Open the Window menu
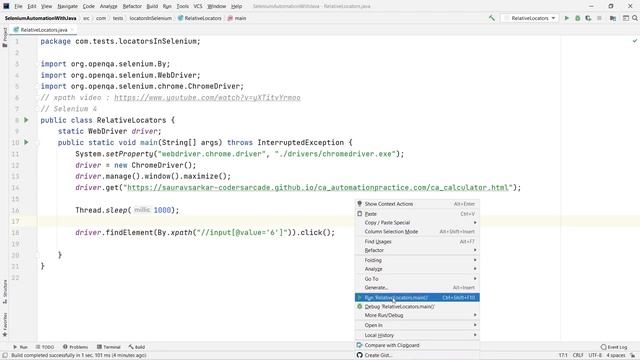This screenshot has height=360, width=640. point(216,6)
